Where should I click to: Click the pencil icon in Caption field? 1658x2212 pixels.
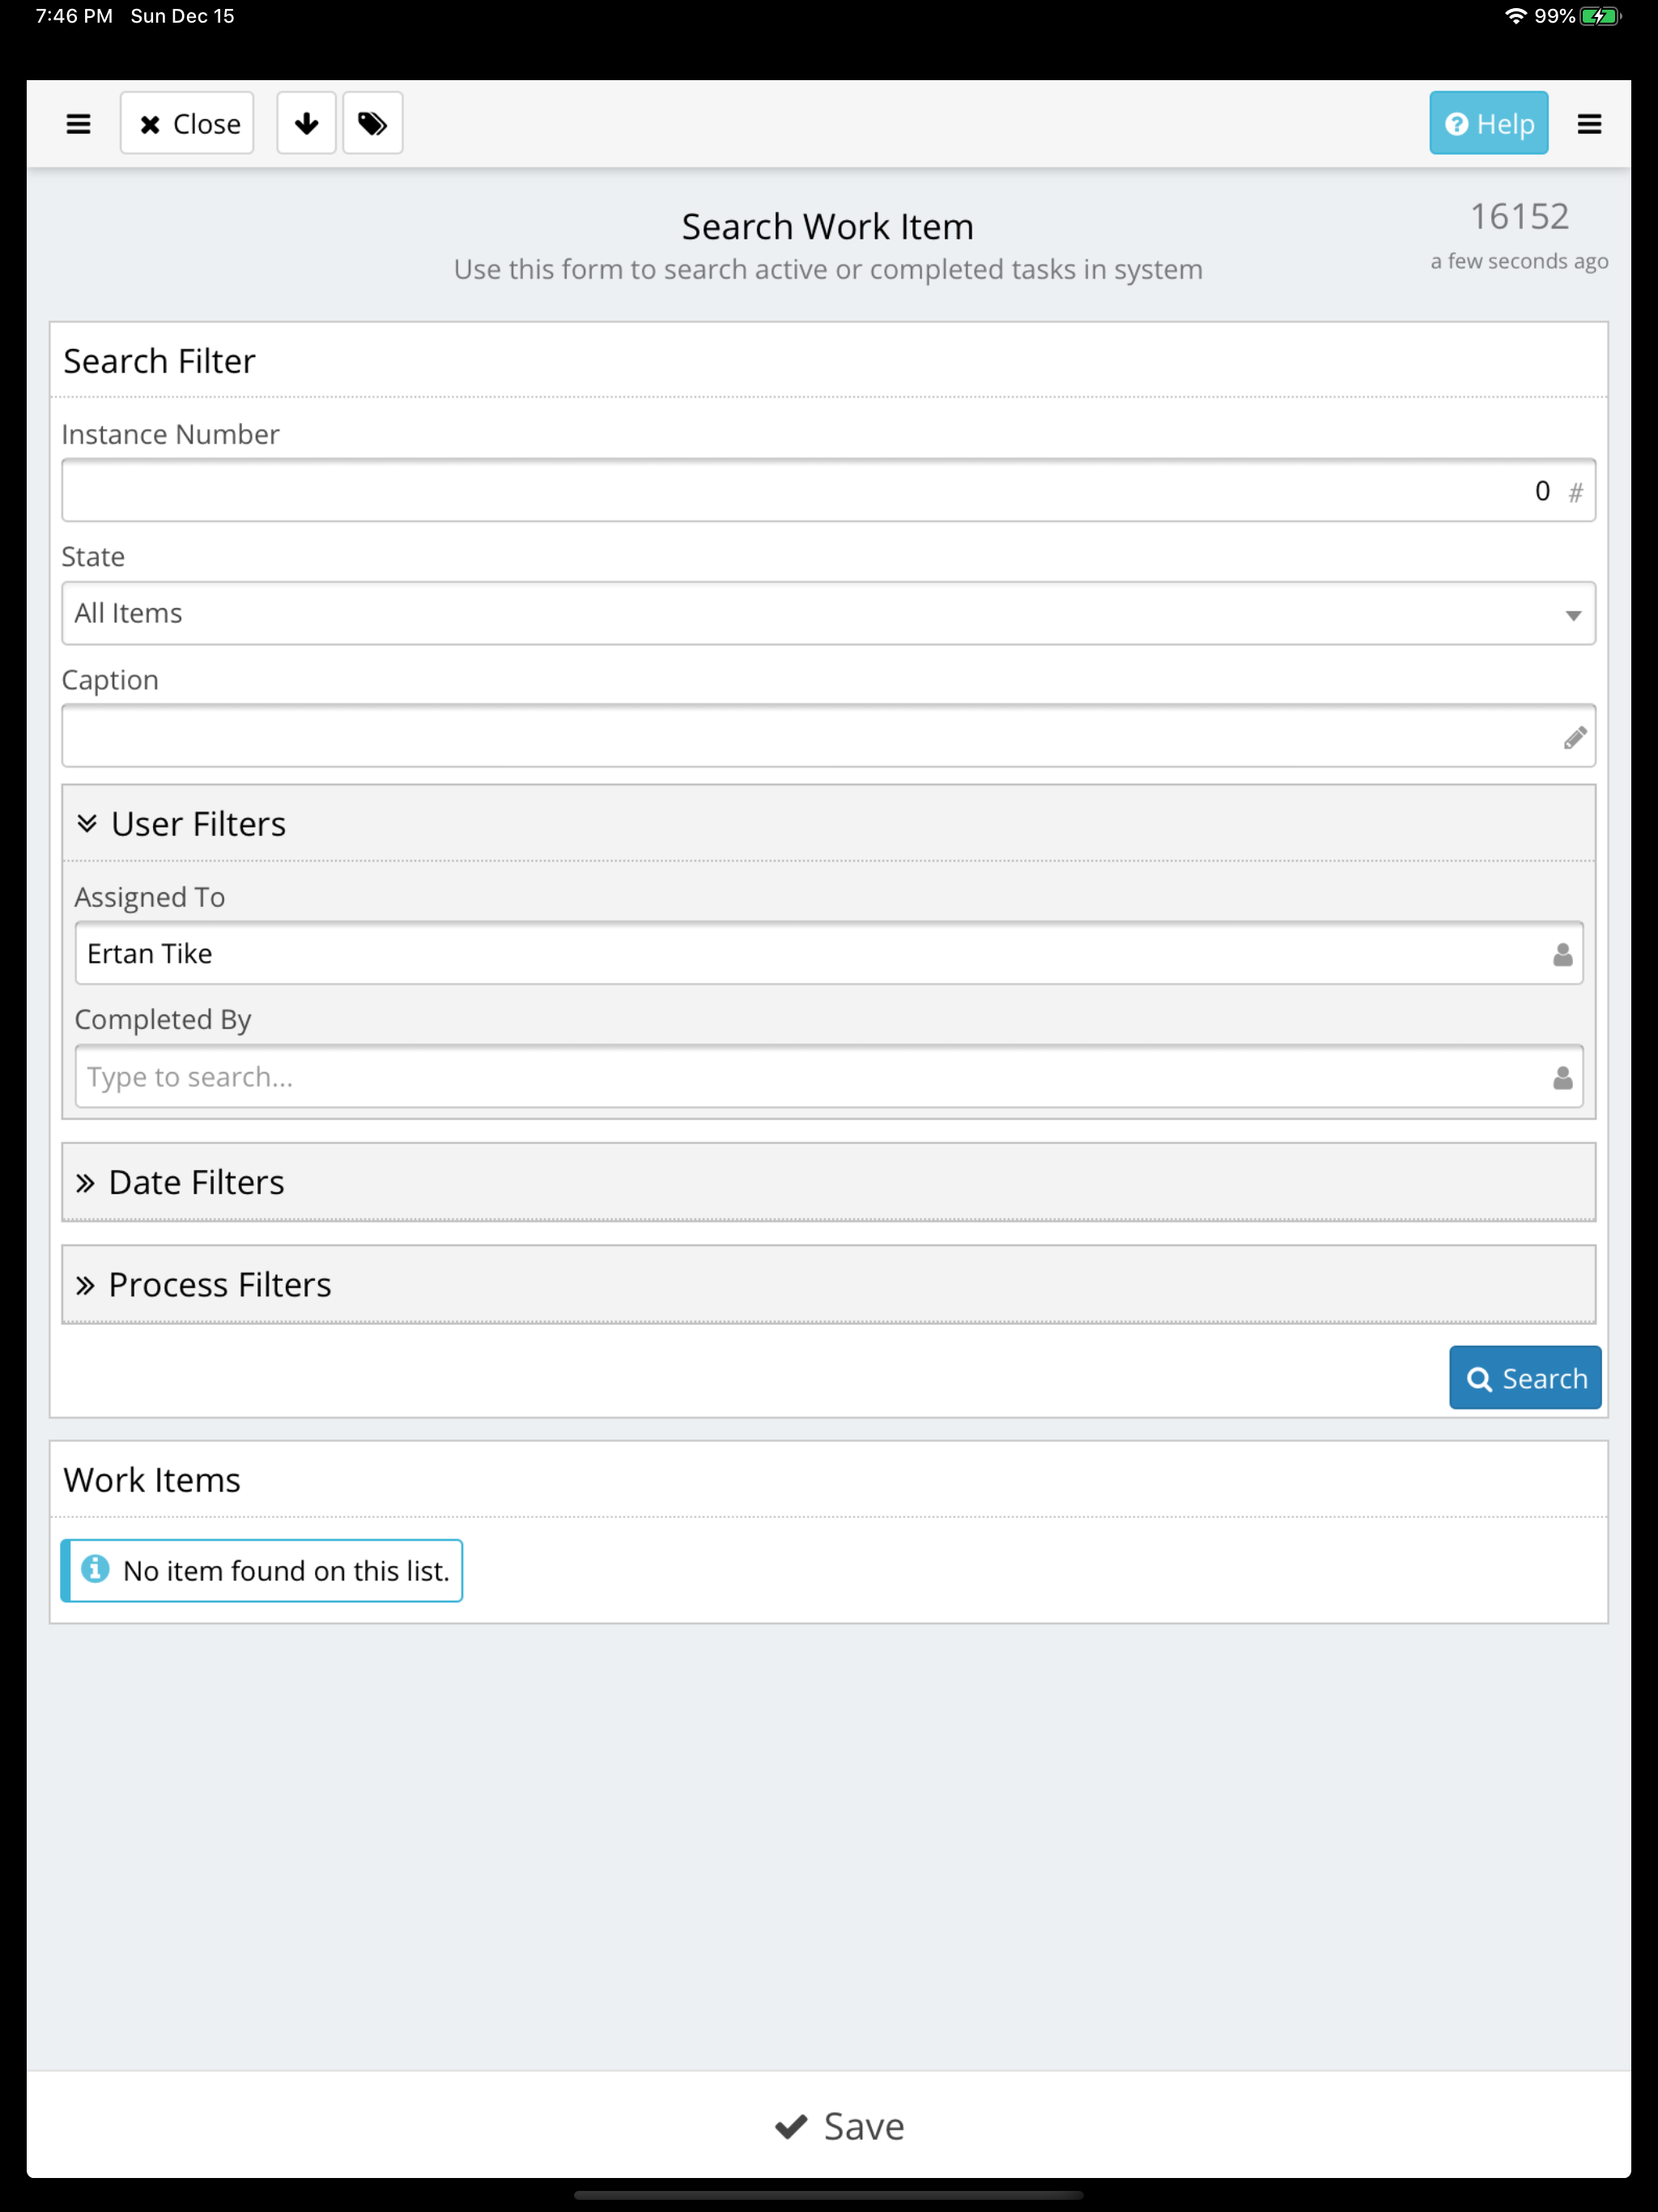pos(1575,737)
